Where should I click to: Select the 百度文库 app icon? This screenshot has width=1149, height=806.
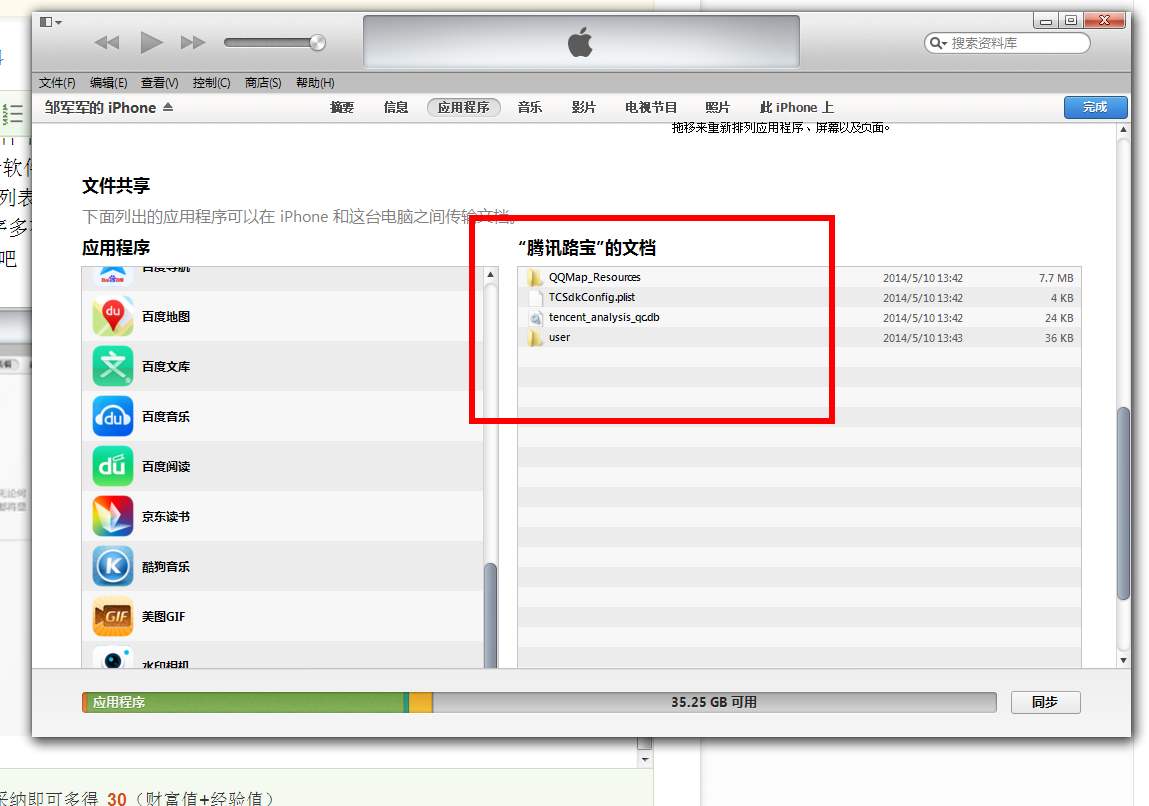click(113, 366)
